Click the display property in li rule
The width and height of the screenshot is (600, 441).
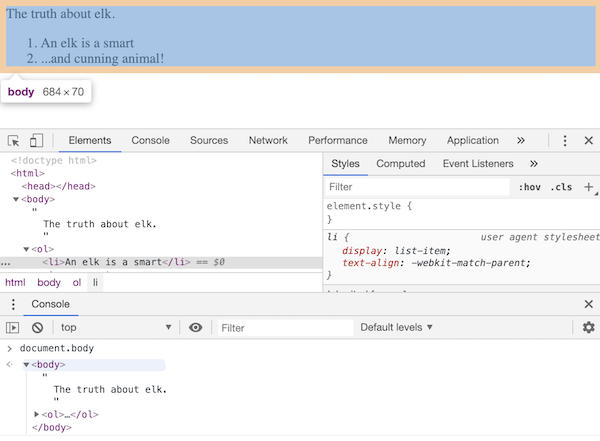[x=362, y=251]
